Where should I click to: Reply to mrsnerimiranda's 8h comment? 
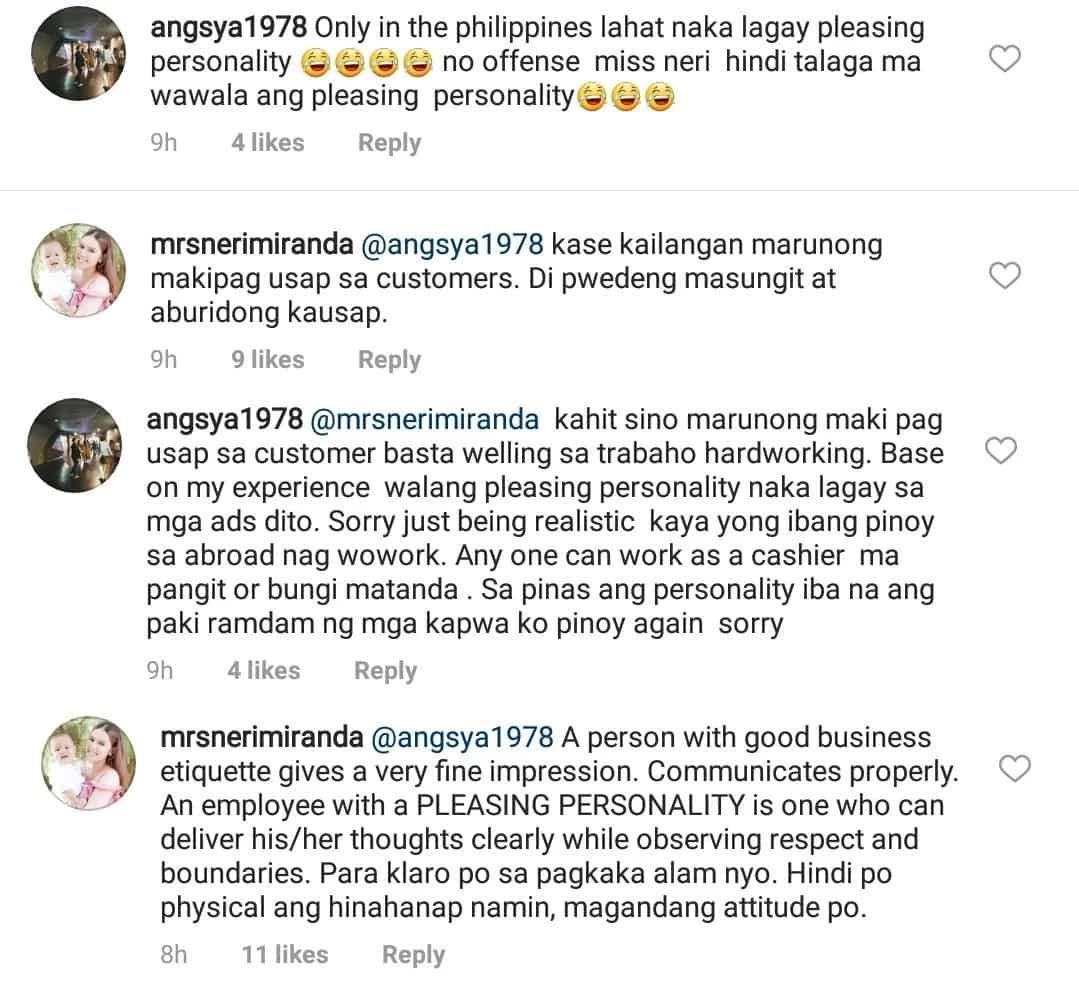[414, 954]
